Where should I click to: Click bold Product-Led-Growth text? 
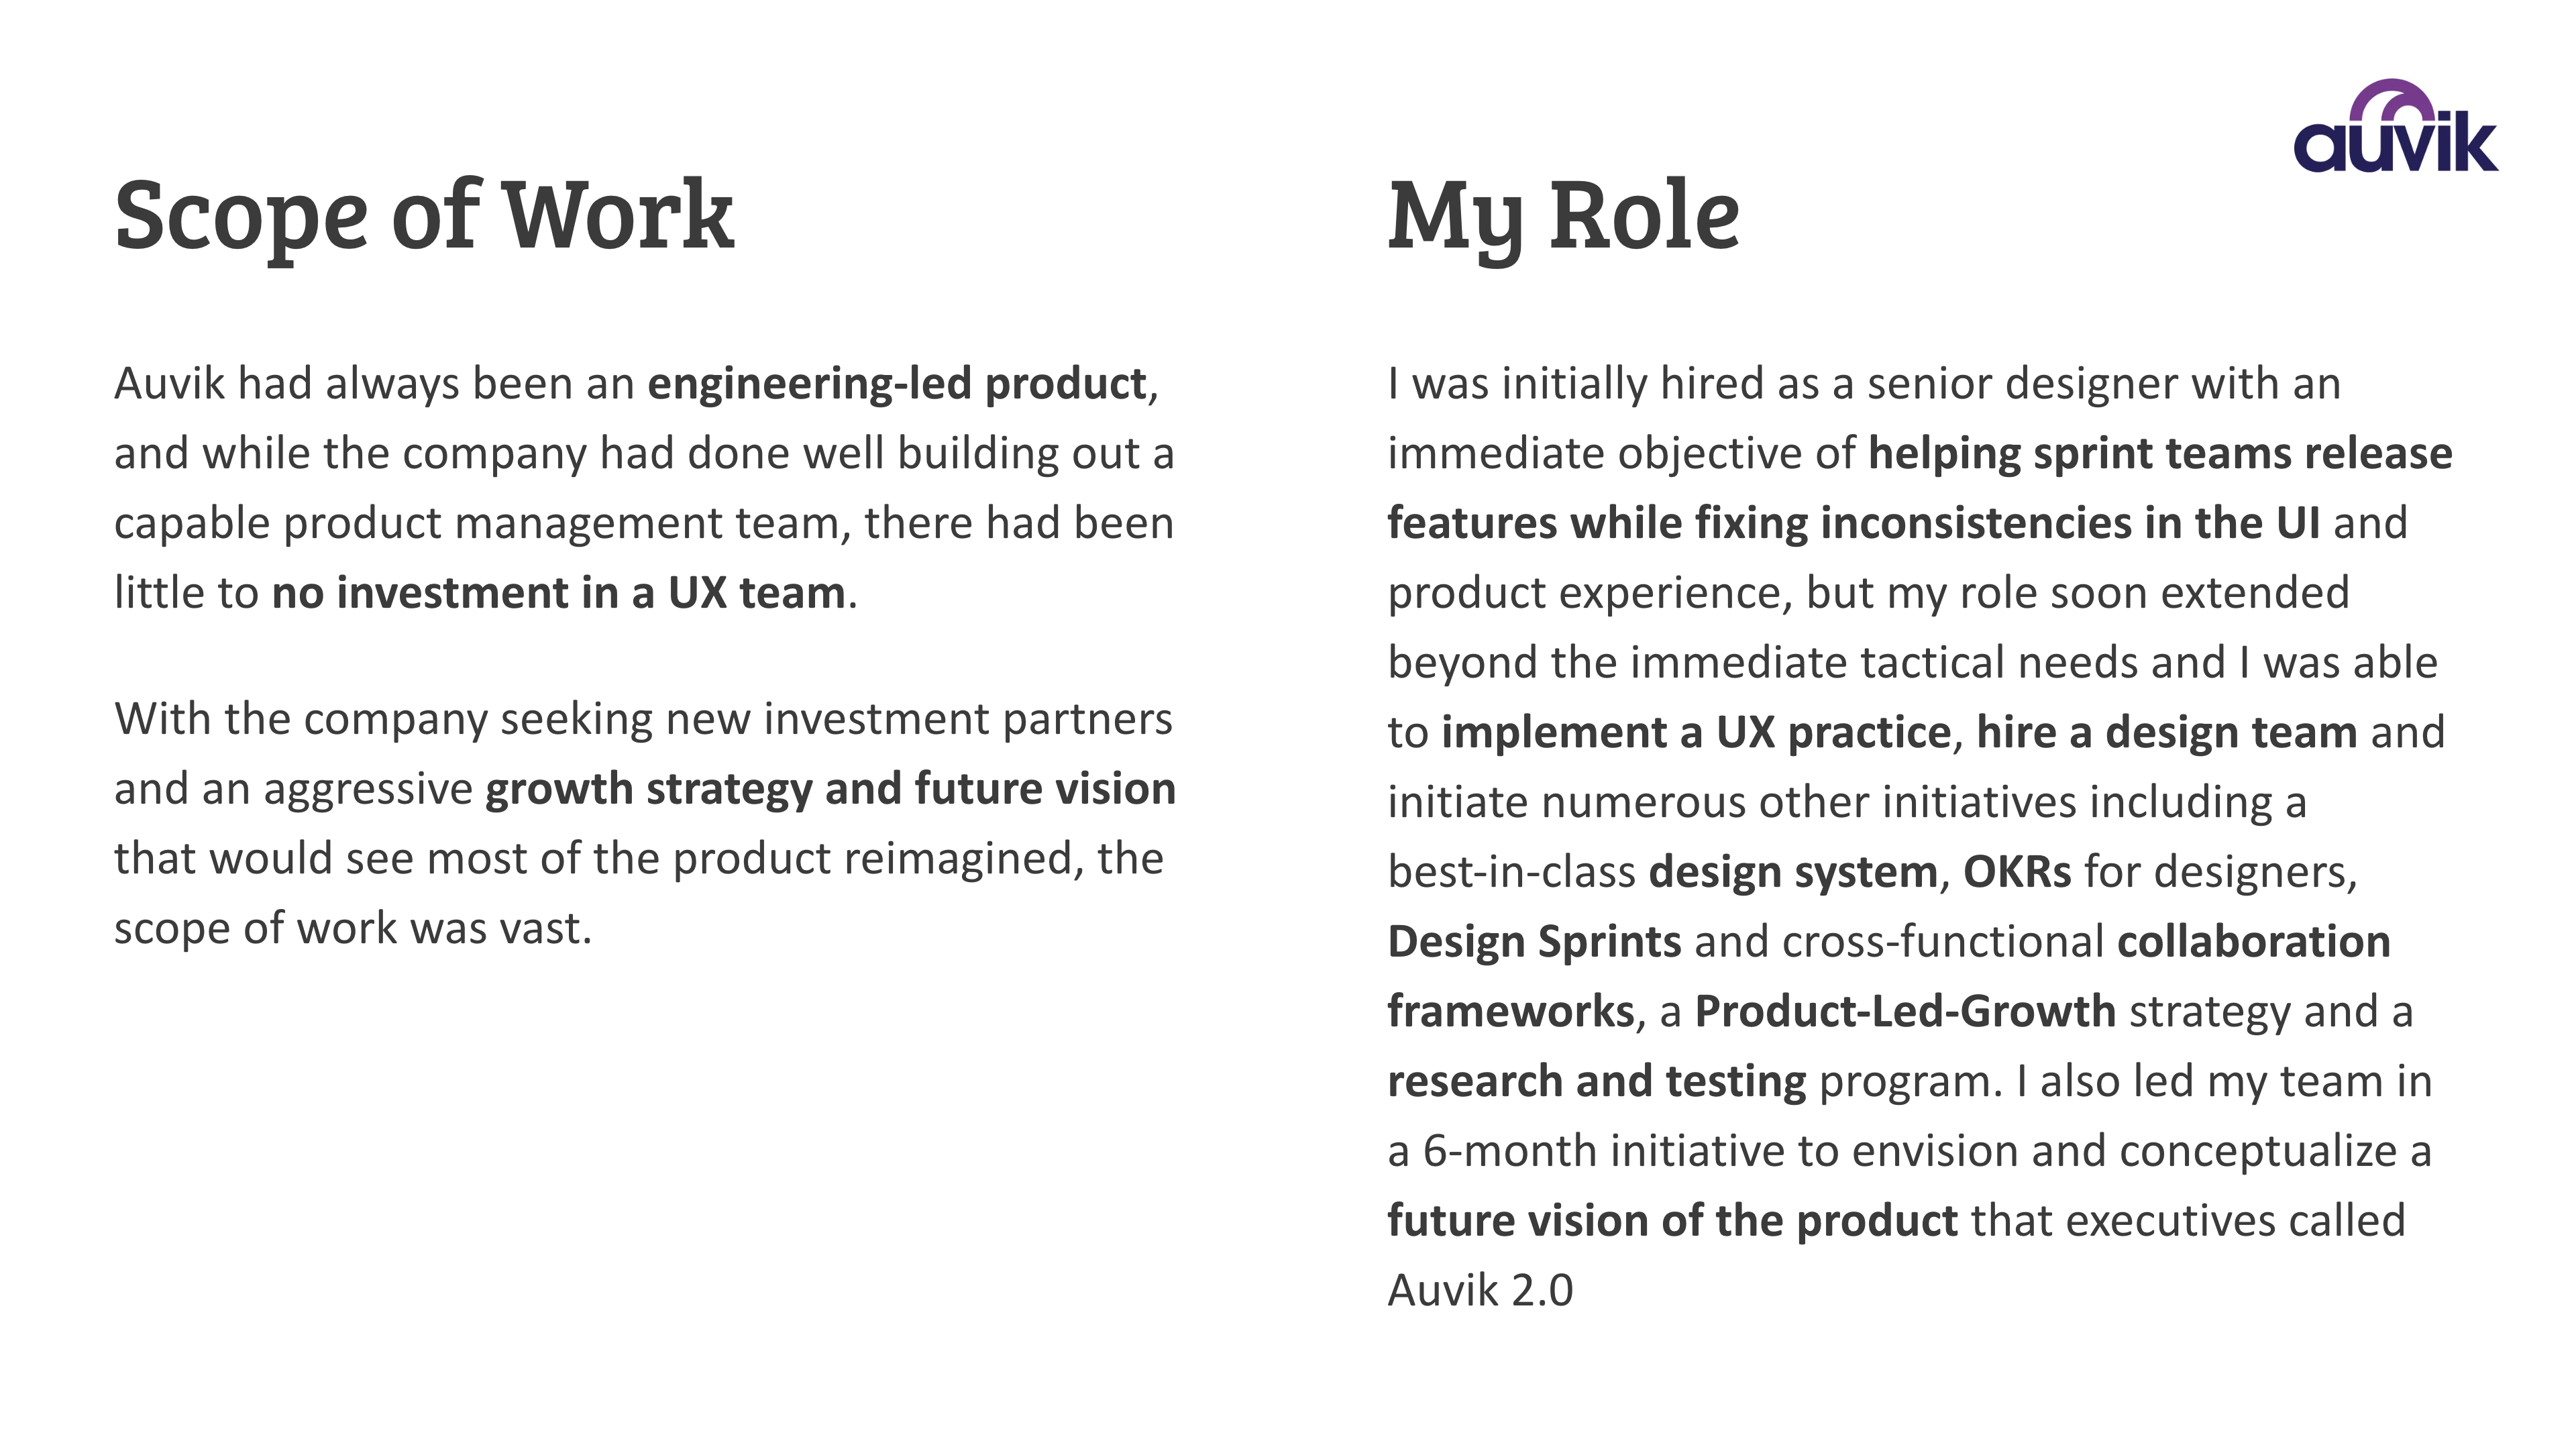pos(1905,1012)
